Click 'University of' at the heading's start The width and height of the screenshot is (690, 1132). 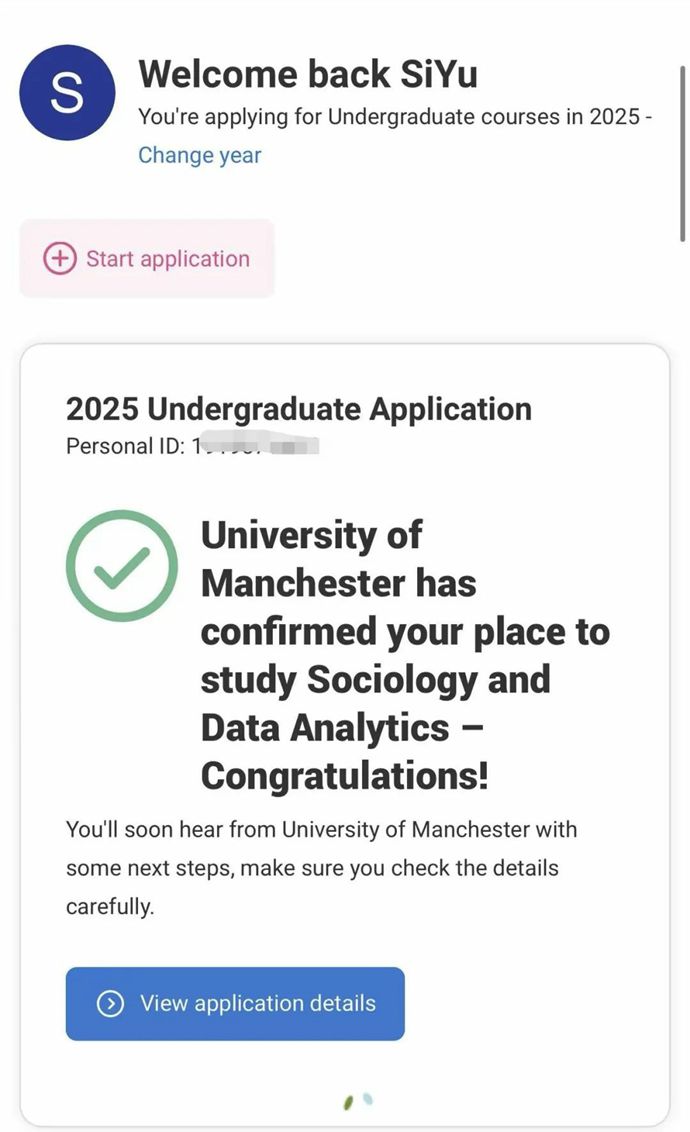click(311, 536)
